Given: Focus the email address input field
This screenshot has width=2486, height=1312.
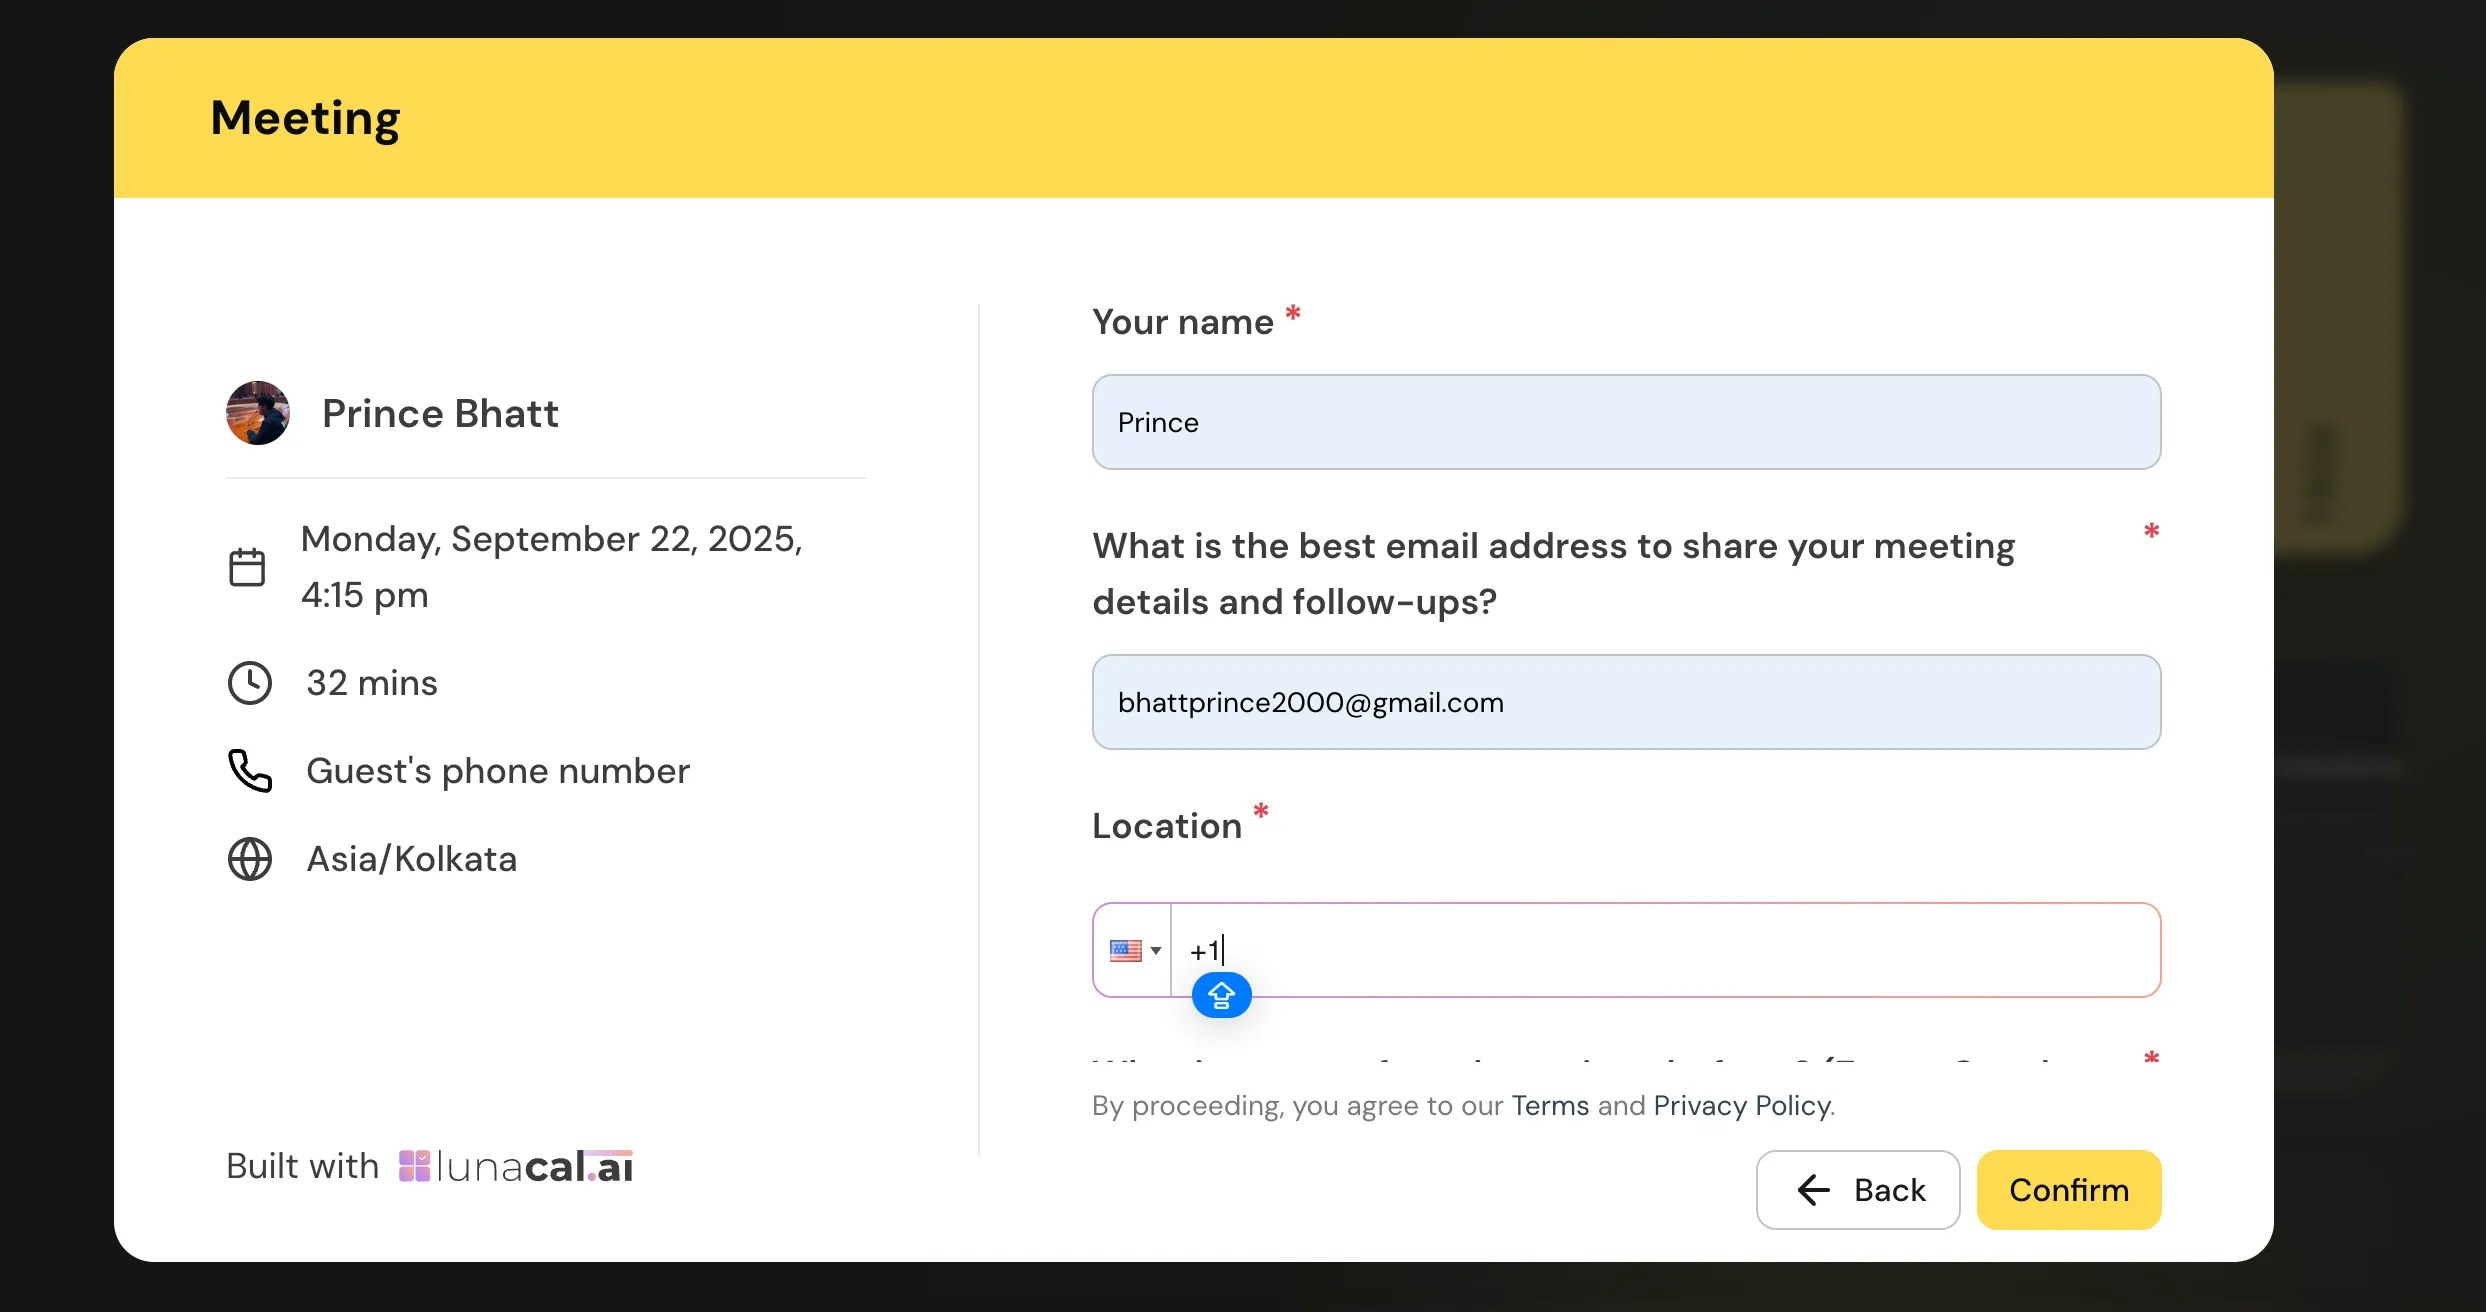Looking at the screenshot, I should 1626,702.
